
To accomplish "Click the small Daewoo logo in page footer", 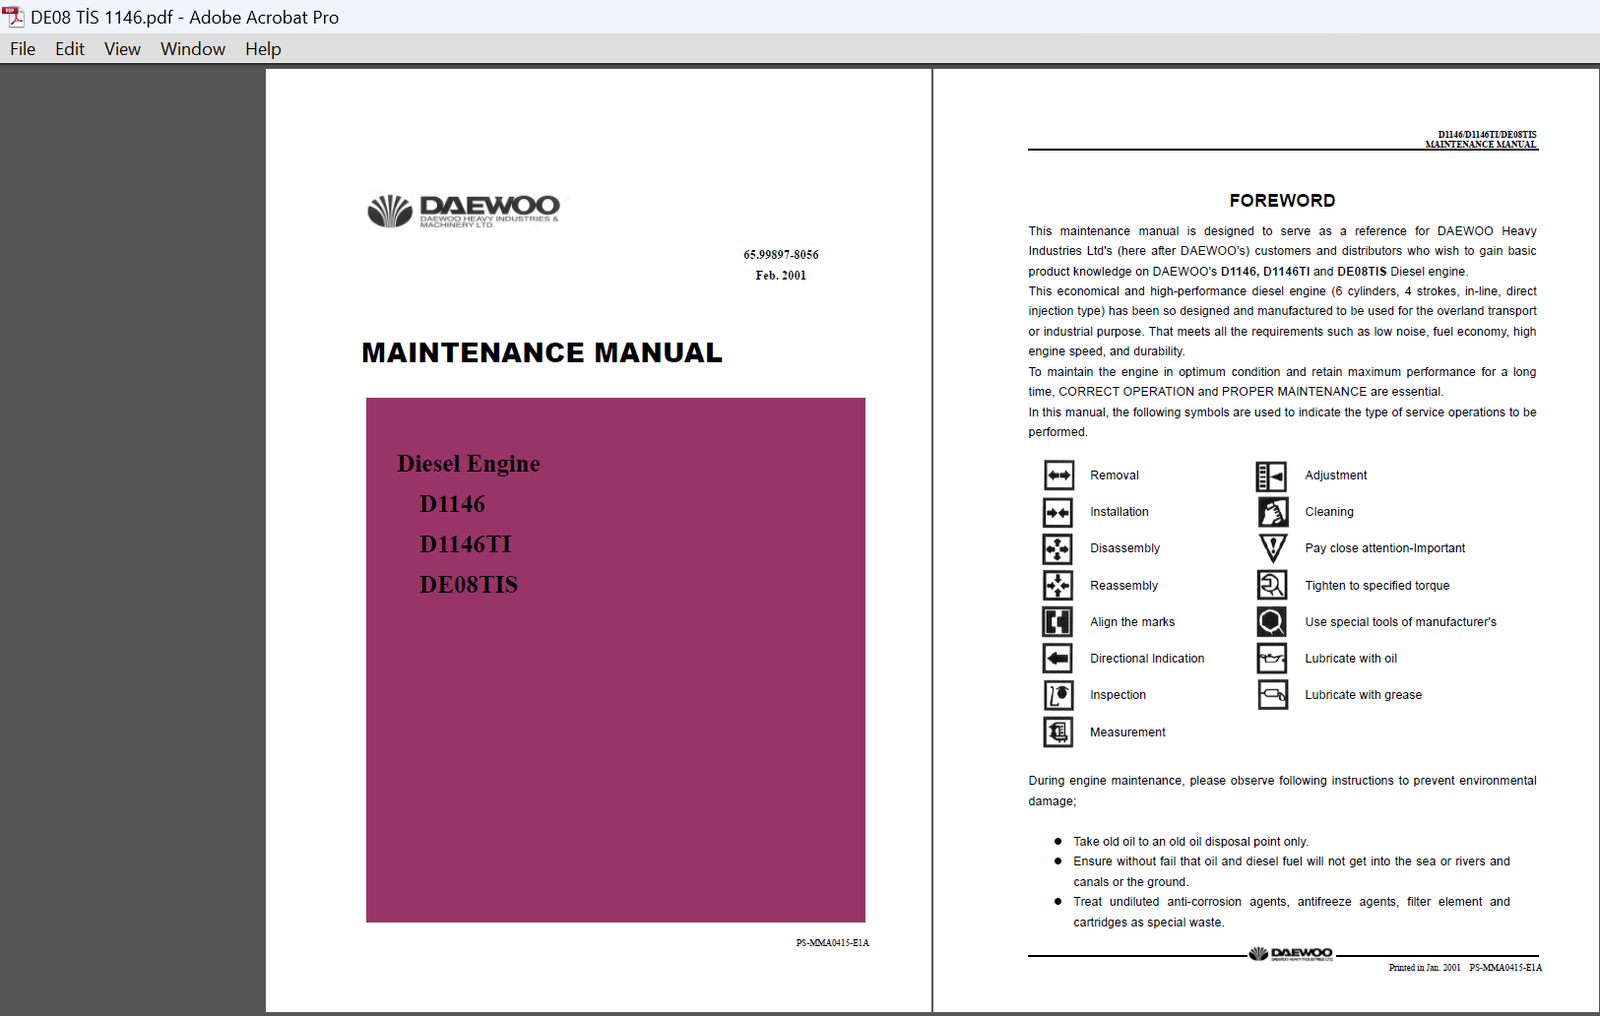I will coord(1291,954).
